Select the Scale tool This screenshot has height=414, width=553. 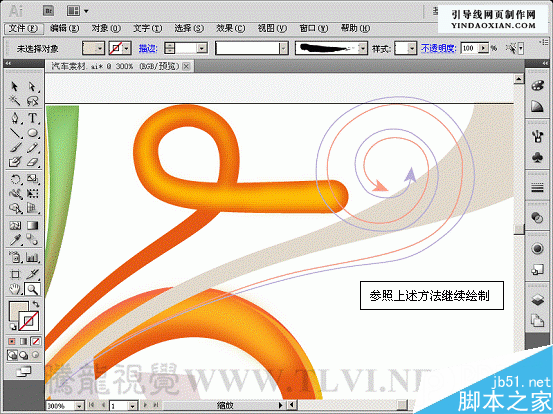(x=32, y=179)
